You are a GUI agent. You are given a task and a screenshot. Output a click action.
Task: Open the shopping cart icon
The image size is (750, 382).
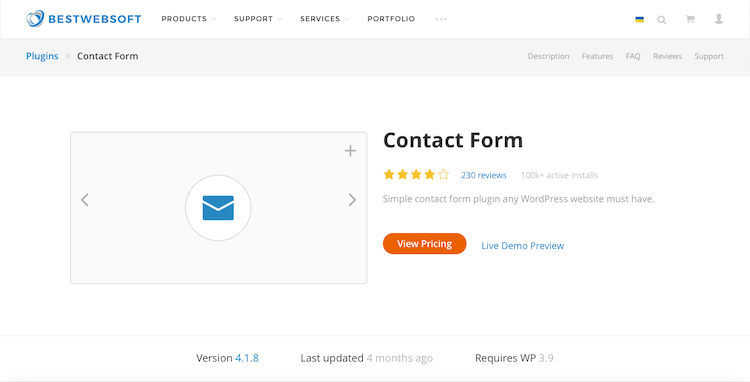(690, 19)
